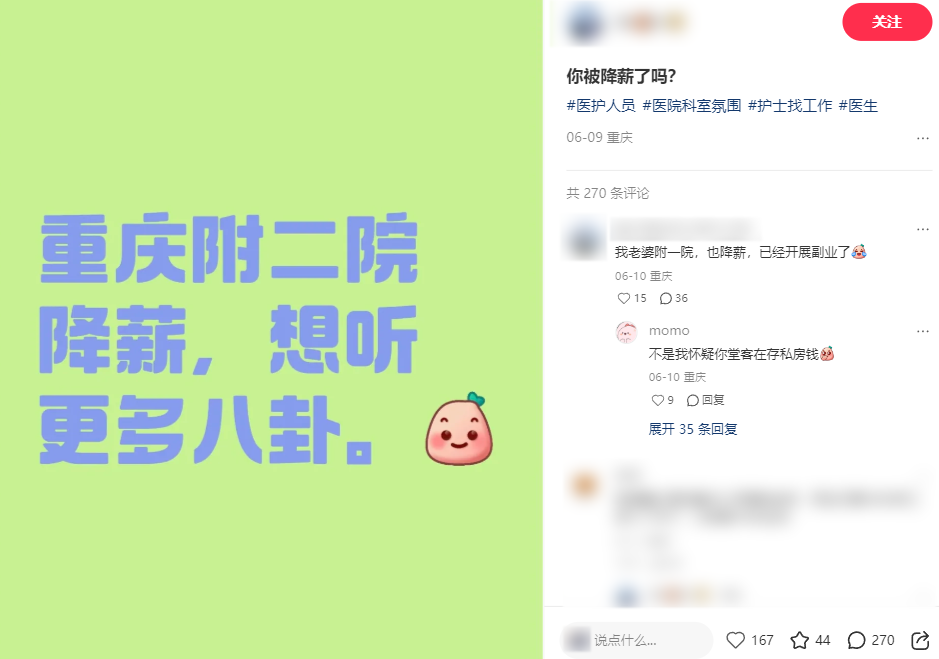
Task: Open the more options dots on the first comment
Action: pyautogui.click(x=923, y=229)
